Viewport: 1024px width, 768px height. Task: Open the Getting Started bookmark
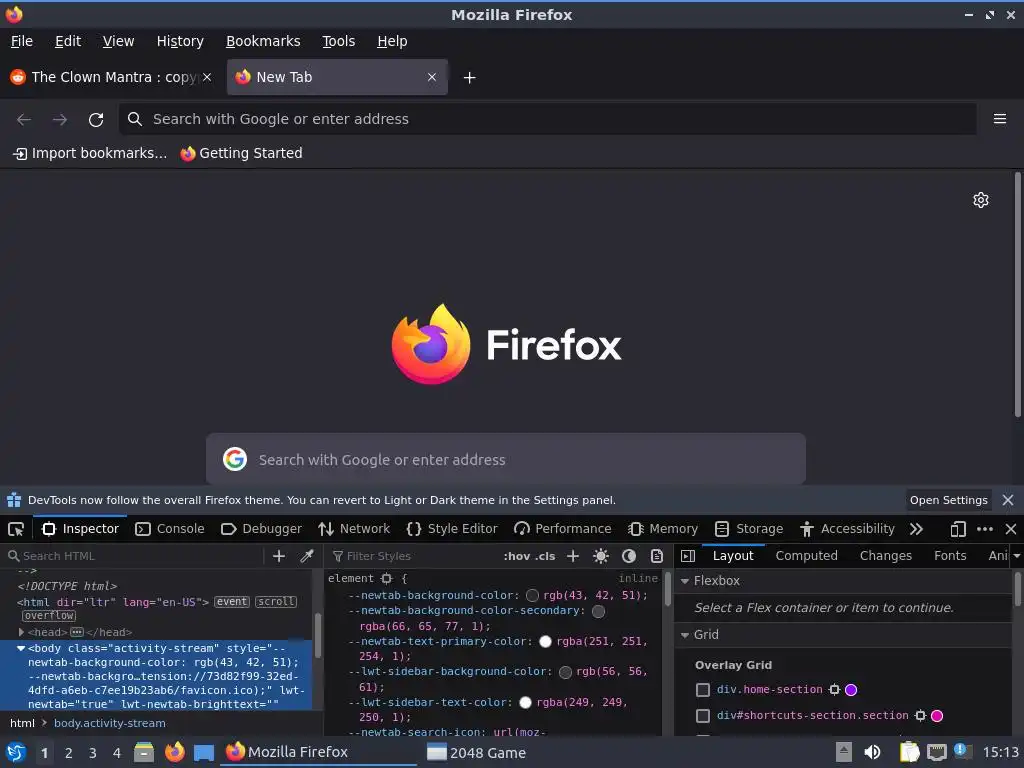(x=242, y=153)
